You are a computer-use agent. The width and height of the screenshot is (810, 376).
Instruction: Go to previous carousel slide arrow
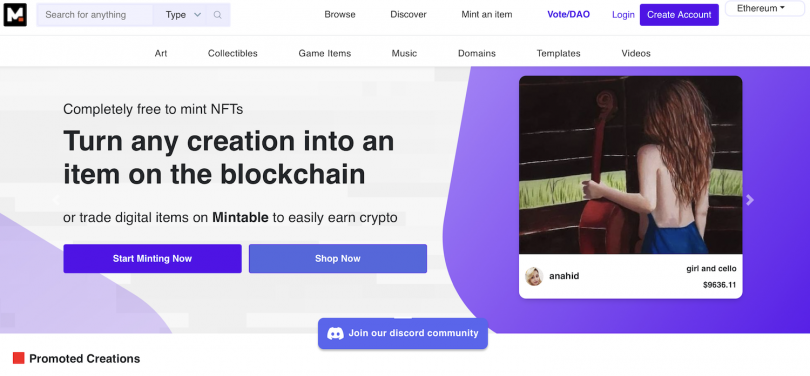(x=56, y=200)
